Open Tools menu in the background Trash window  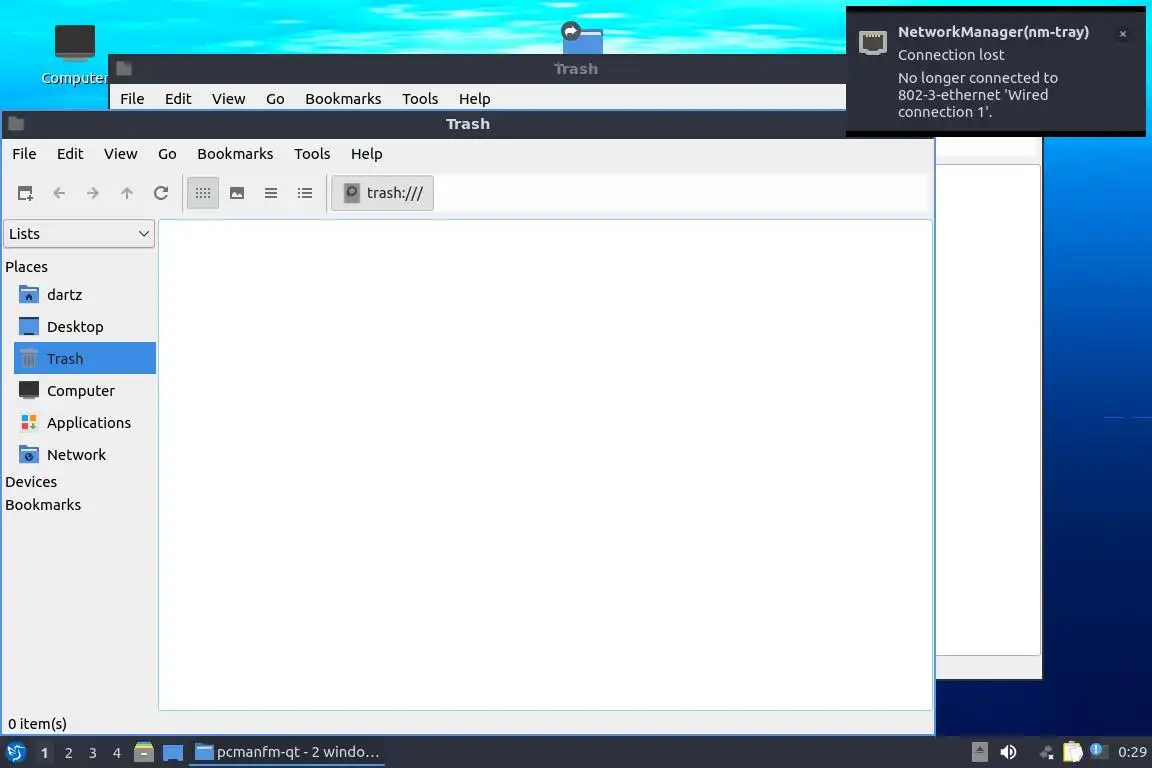(420, 98)
